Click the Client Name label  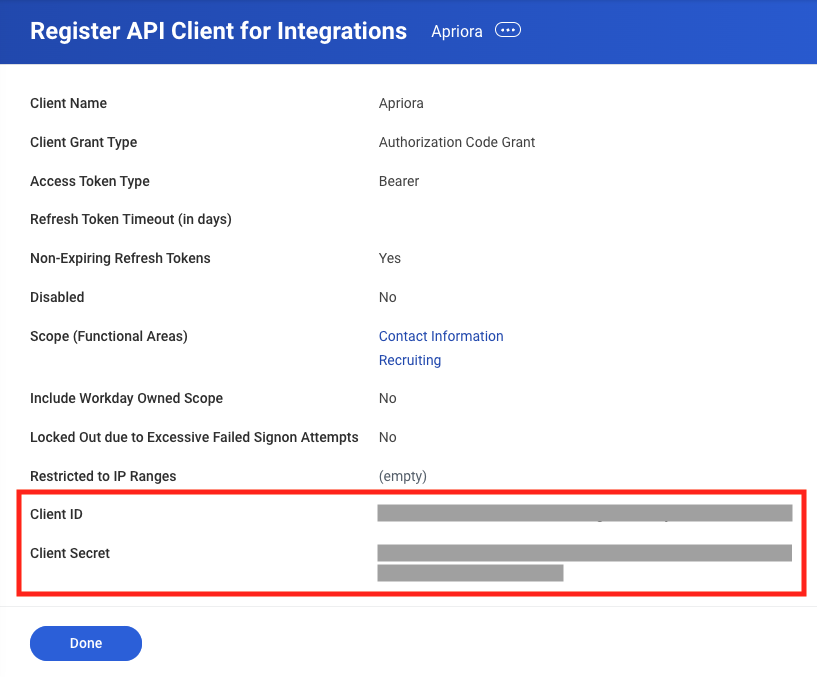[x=68, y=103]
